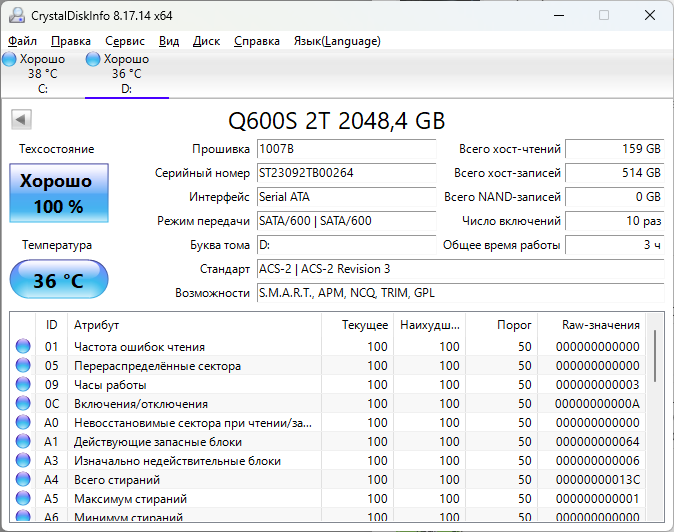
Task: Click the Хорошо 100 % health status button
Action: (59, 193)
